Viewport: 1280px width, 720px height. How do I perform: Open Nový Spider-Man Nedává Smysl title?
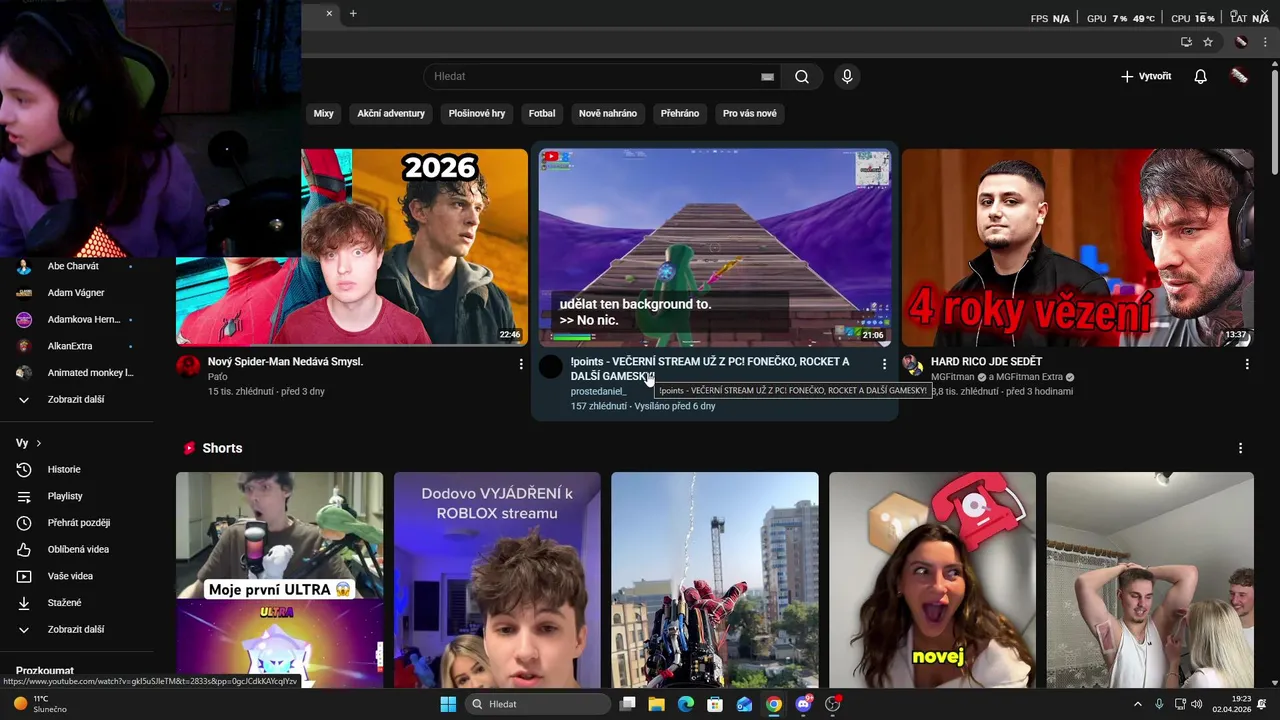(x=285, y=361)
